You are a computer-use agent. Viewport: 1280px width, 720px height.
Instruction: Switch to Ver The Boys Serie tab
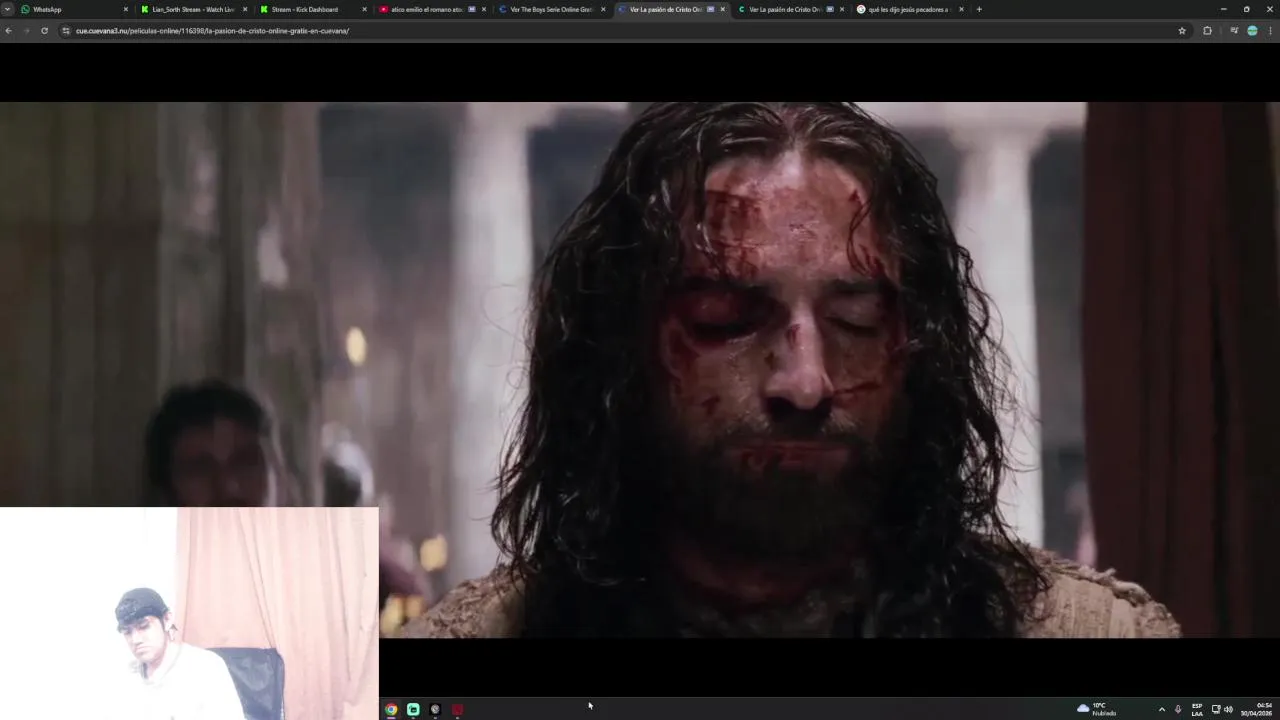[550, 9]
